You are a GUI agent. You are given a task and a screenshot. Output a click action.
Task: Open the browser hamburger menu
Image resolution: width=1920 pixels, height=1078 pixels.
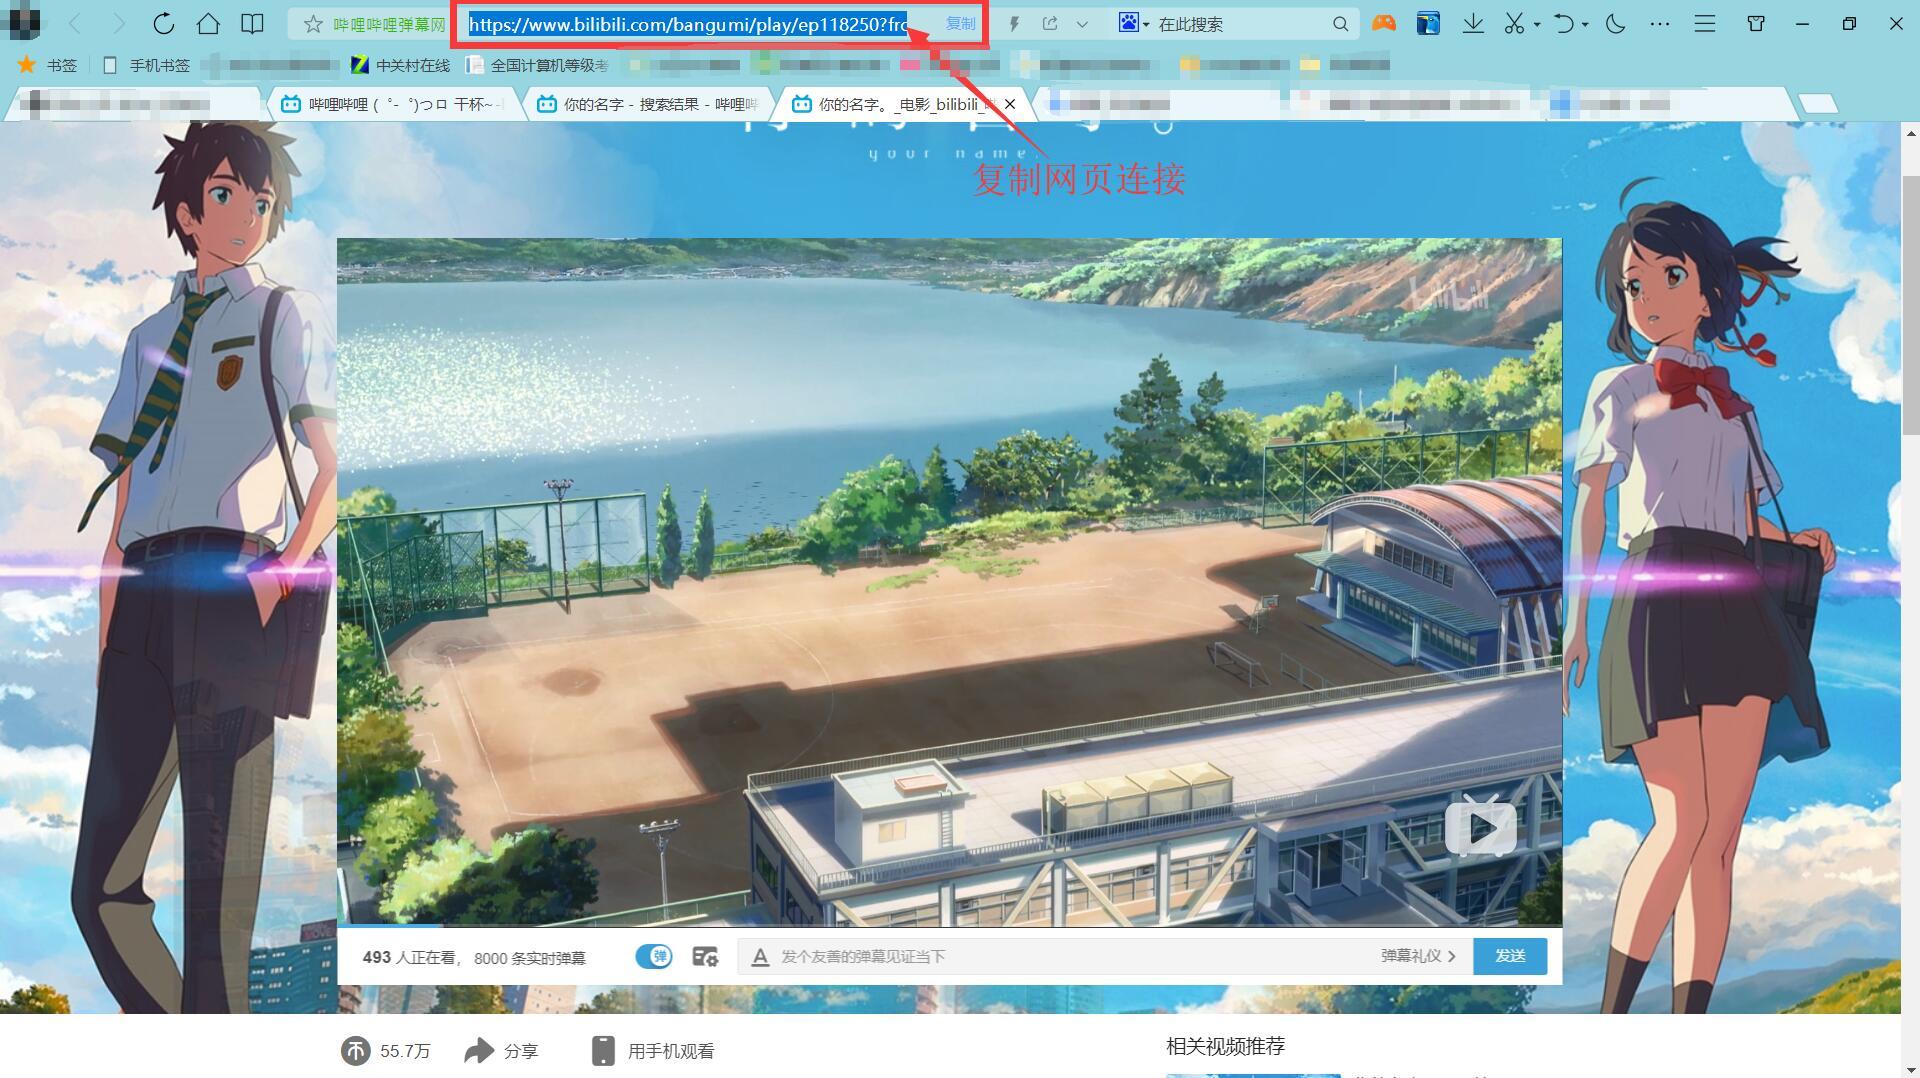tap(1705, 23)
